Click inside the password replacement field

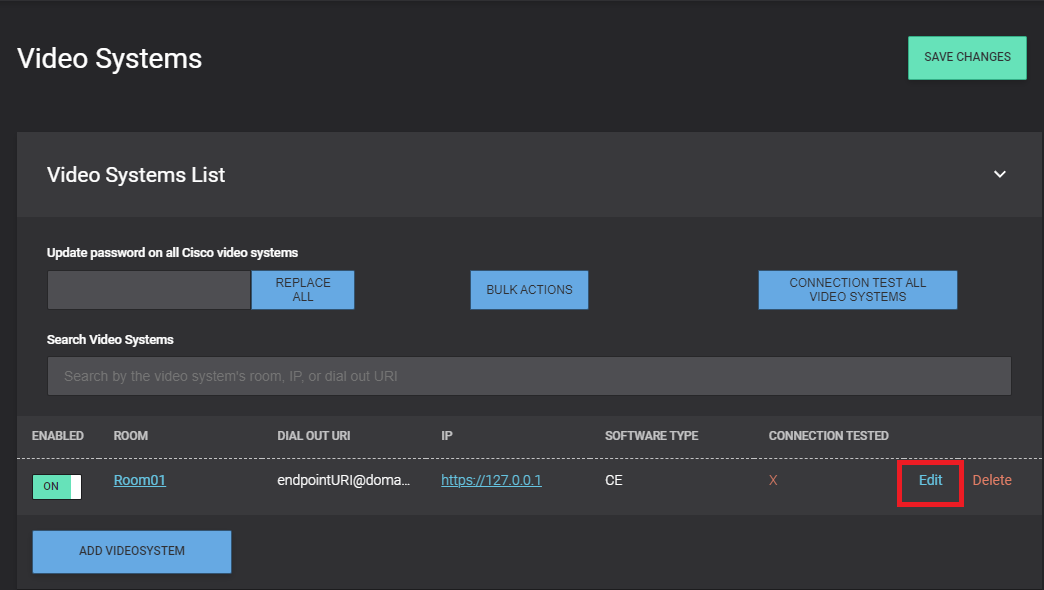pos(148,289)
